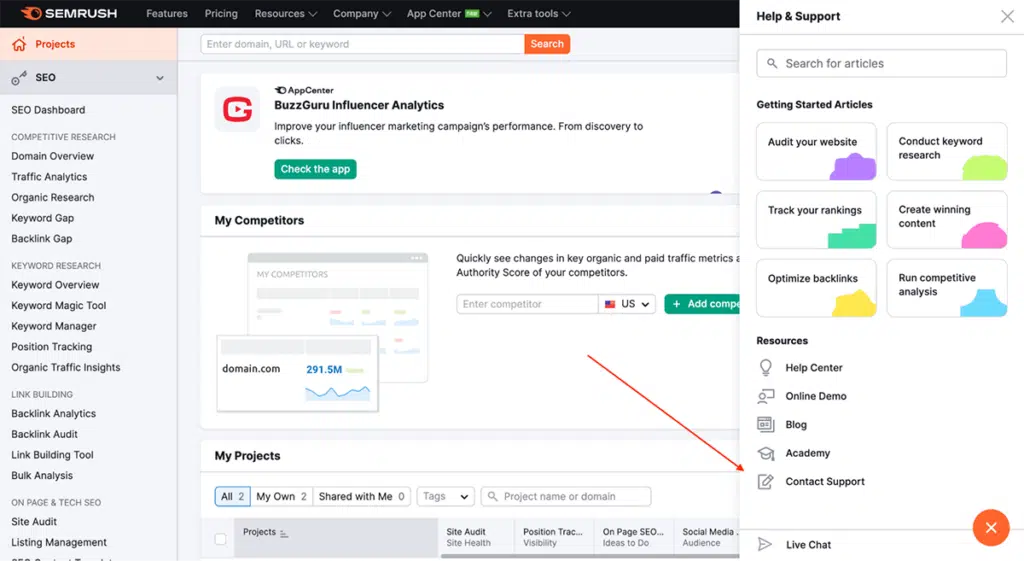Open Listing Management in sidebar
1024x561 pixels.
click(x=59, y=543)
